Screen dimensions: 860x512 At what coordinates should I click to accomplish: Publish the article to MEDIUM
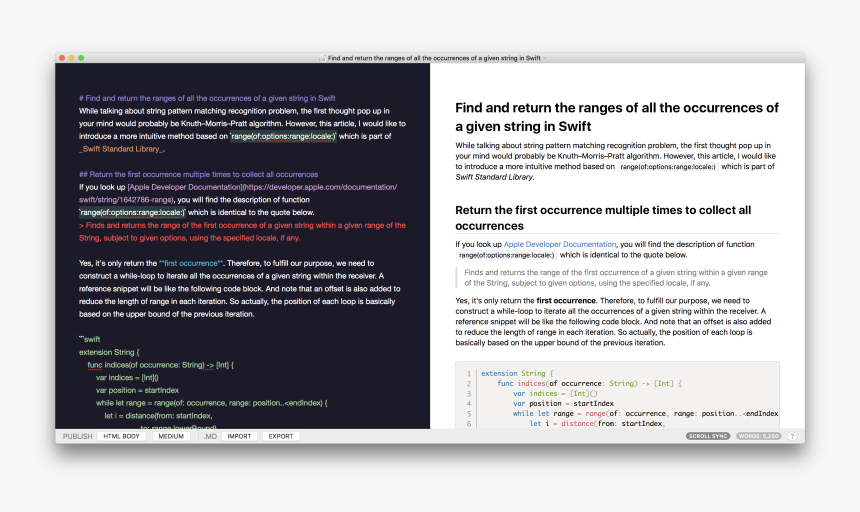click(171, 436)
